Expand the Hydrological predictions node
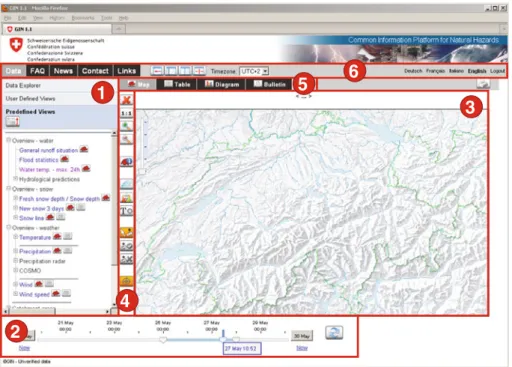Image resolution: width=512 pixels, height=367 pixels. coord(15,179)
